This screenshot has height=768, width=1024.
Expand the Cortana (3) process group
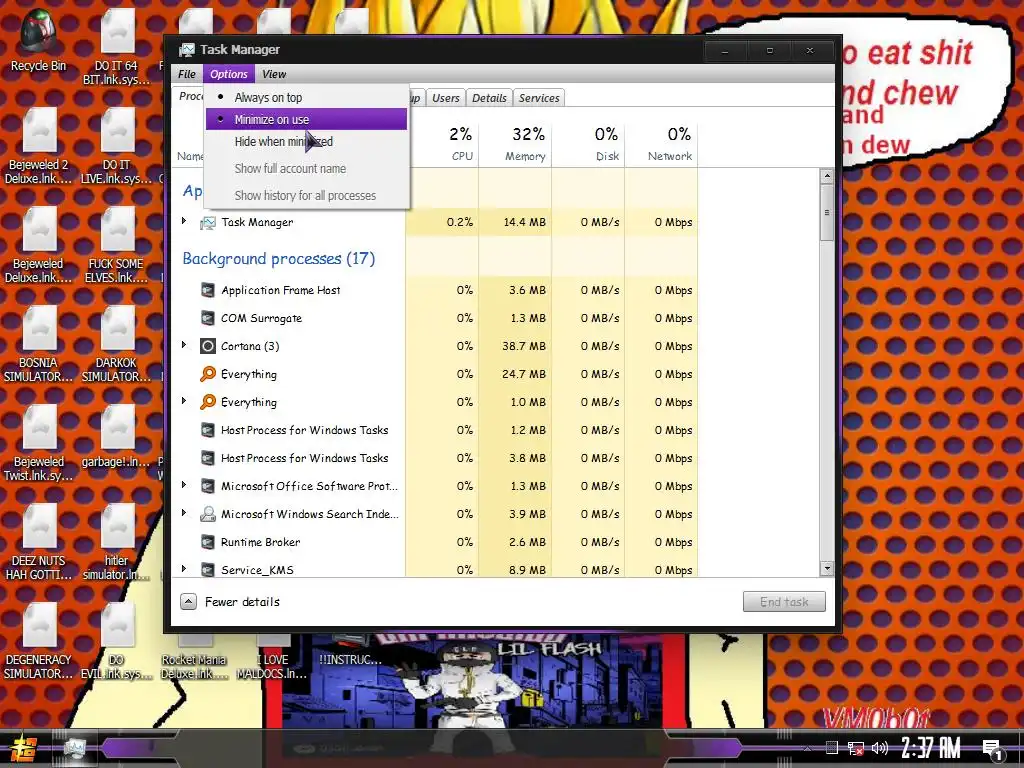pyautogui.click(x=184, y=345)
